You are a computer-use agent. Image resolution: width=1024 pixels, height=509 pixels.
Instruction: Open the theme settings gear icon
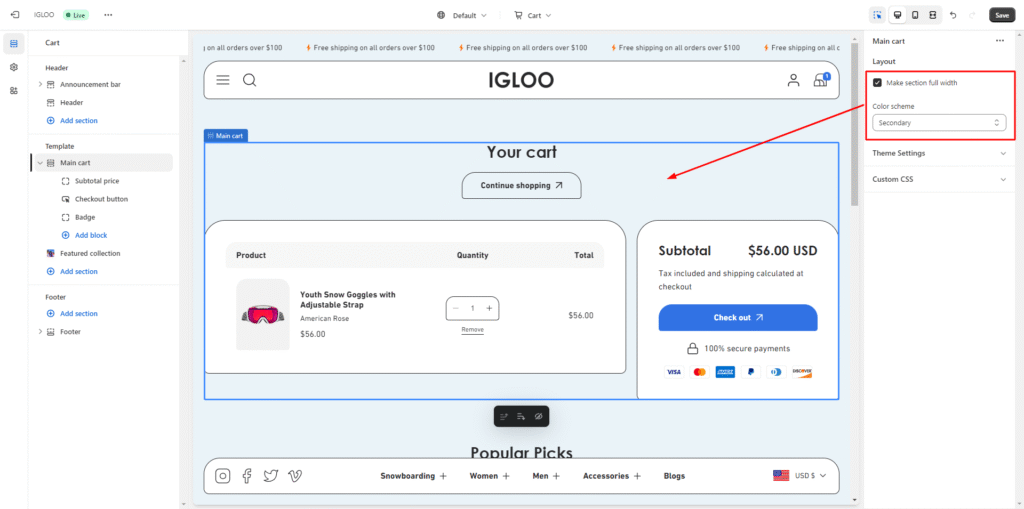click(x=14, y=67)
